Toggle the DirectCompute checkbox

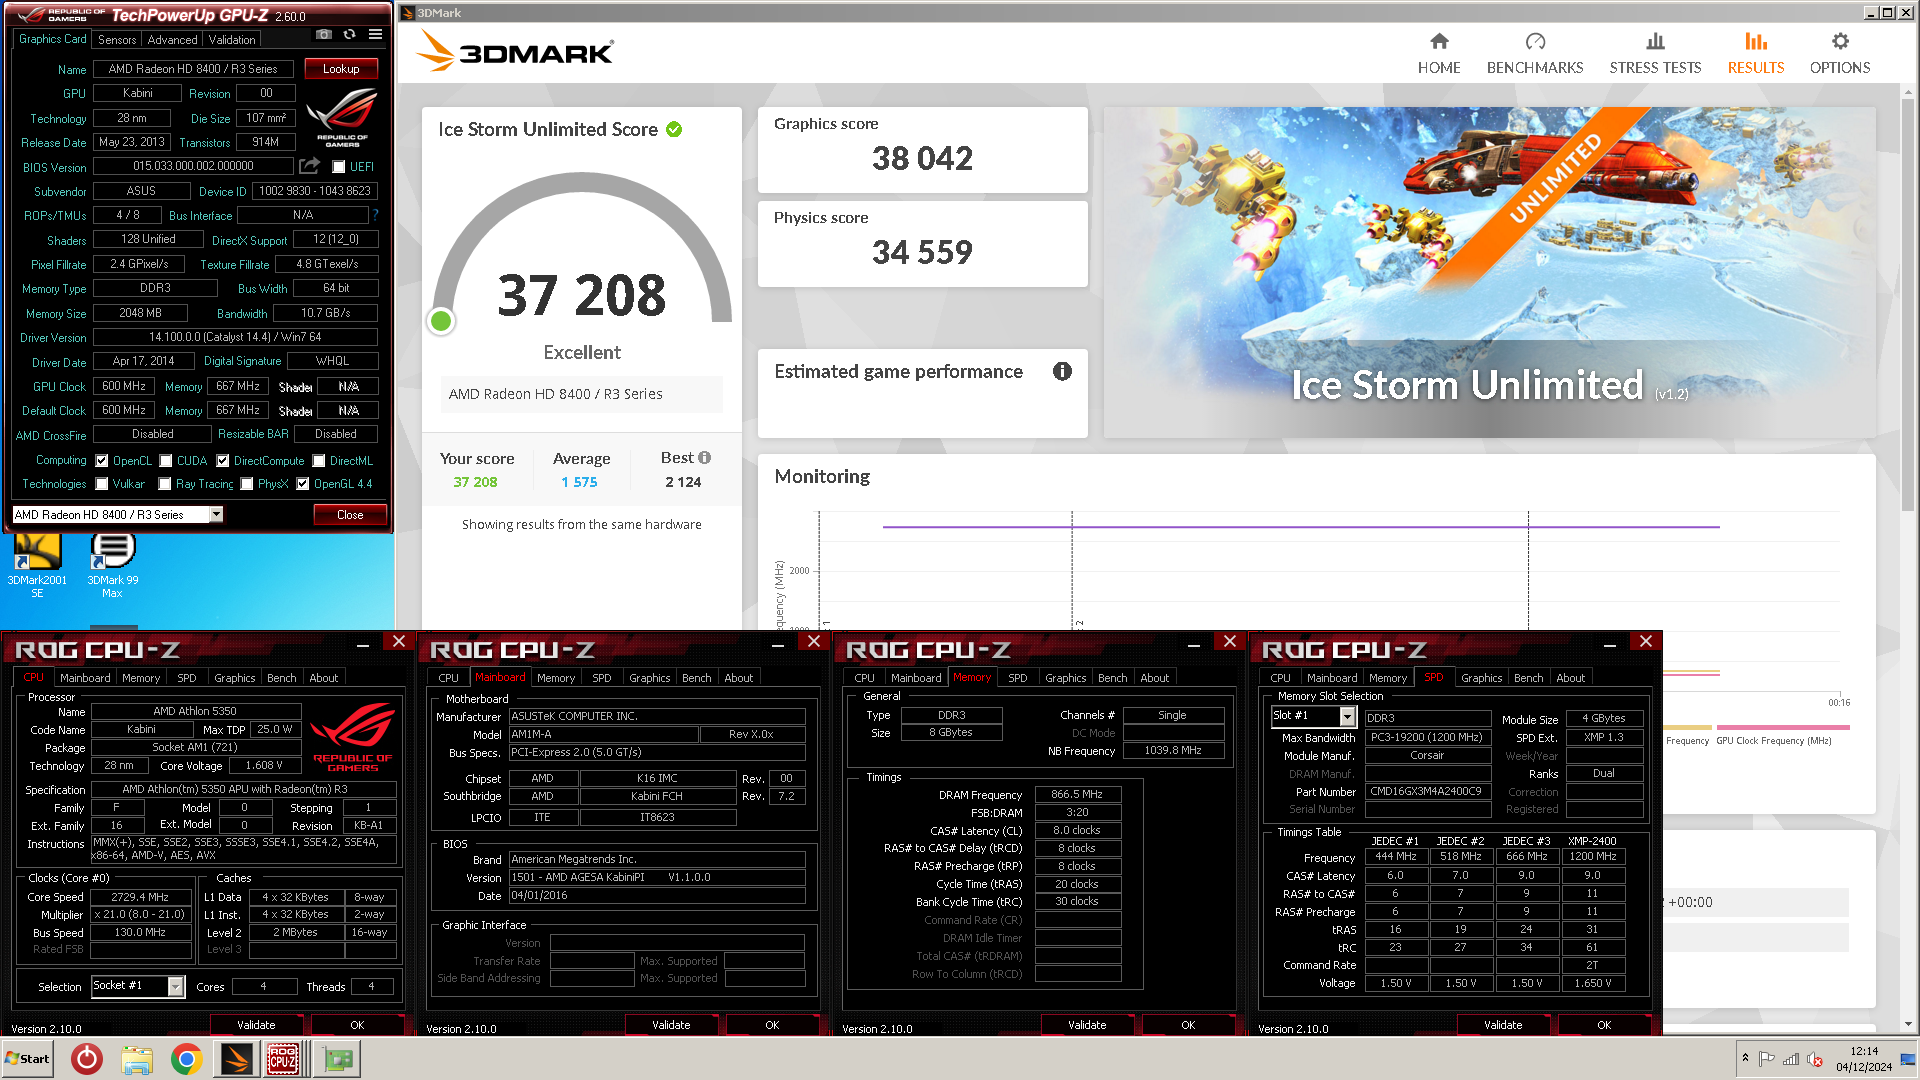coord(223,461)
